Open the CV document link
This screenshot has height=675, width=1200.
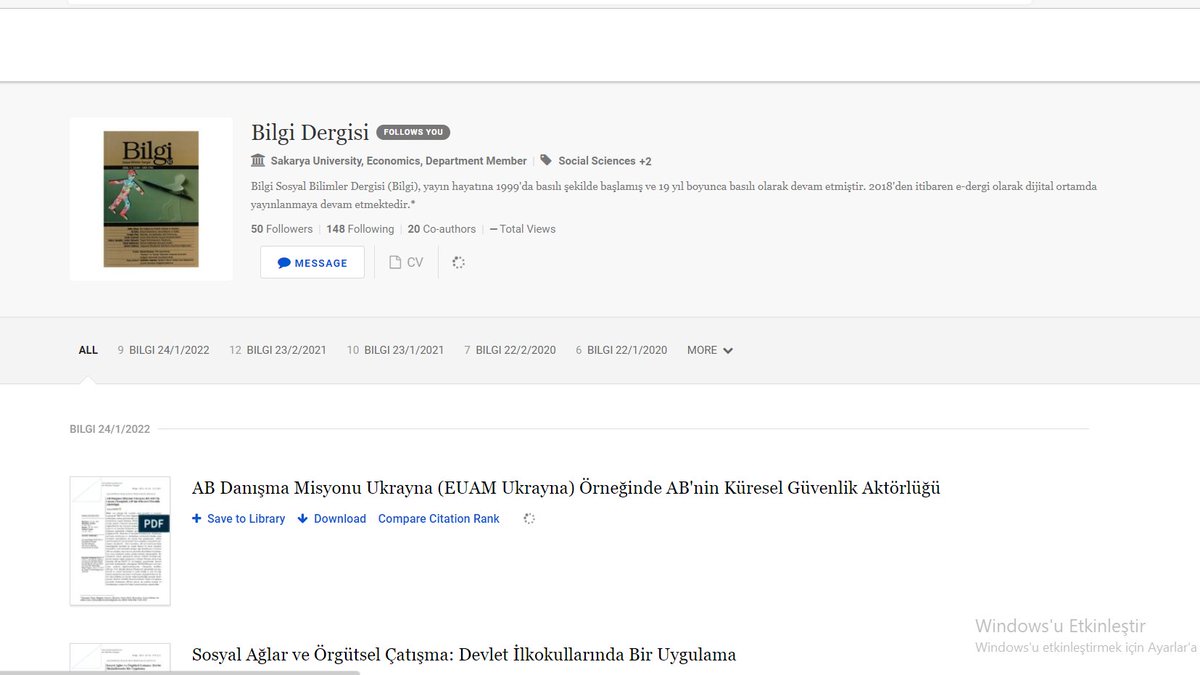pos(406,262)
